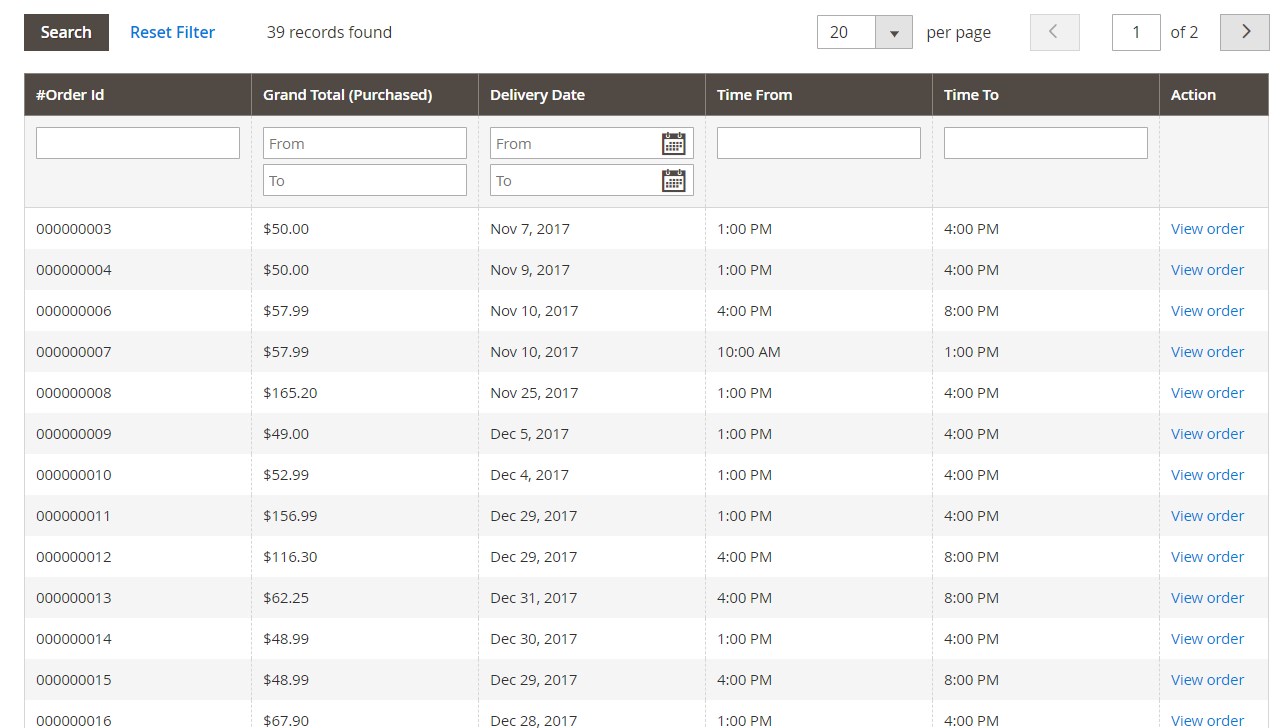This screenshot has width=1288, height=728.
Task: Open calendar for Delivery Date To
Action: click(x=674, y=180)
